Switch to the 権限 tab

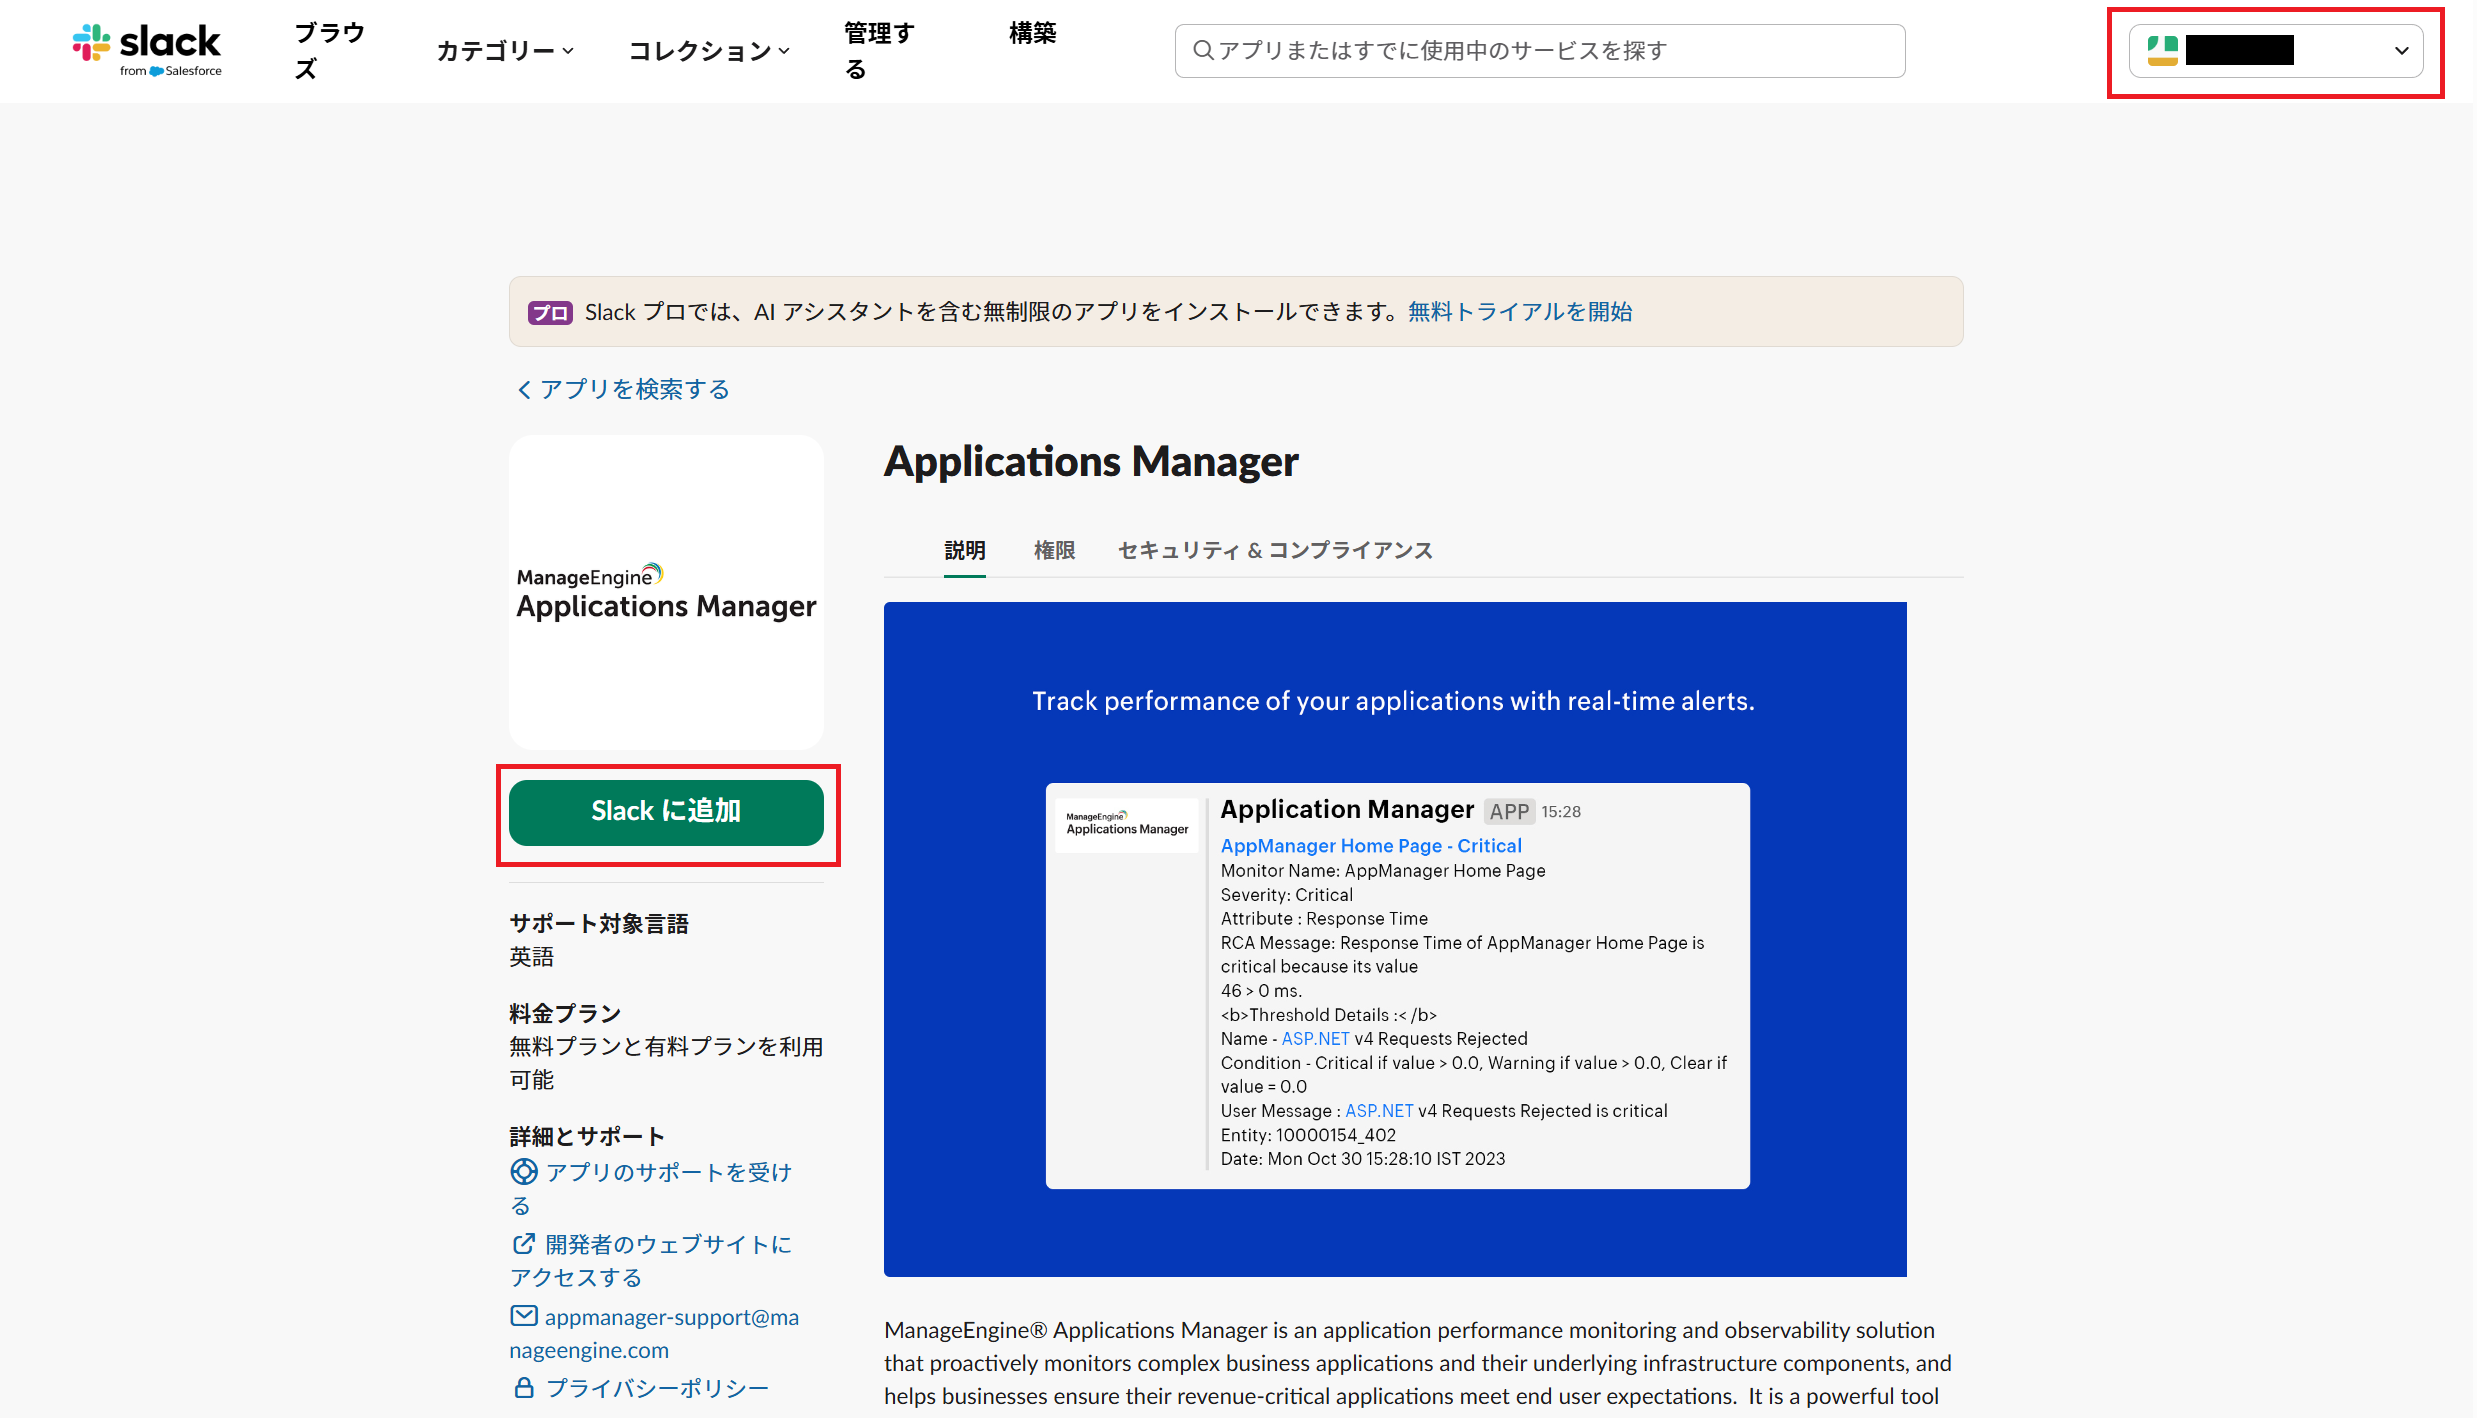(x=1054, y=550)
